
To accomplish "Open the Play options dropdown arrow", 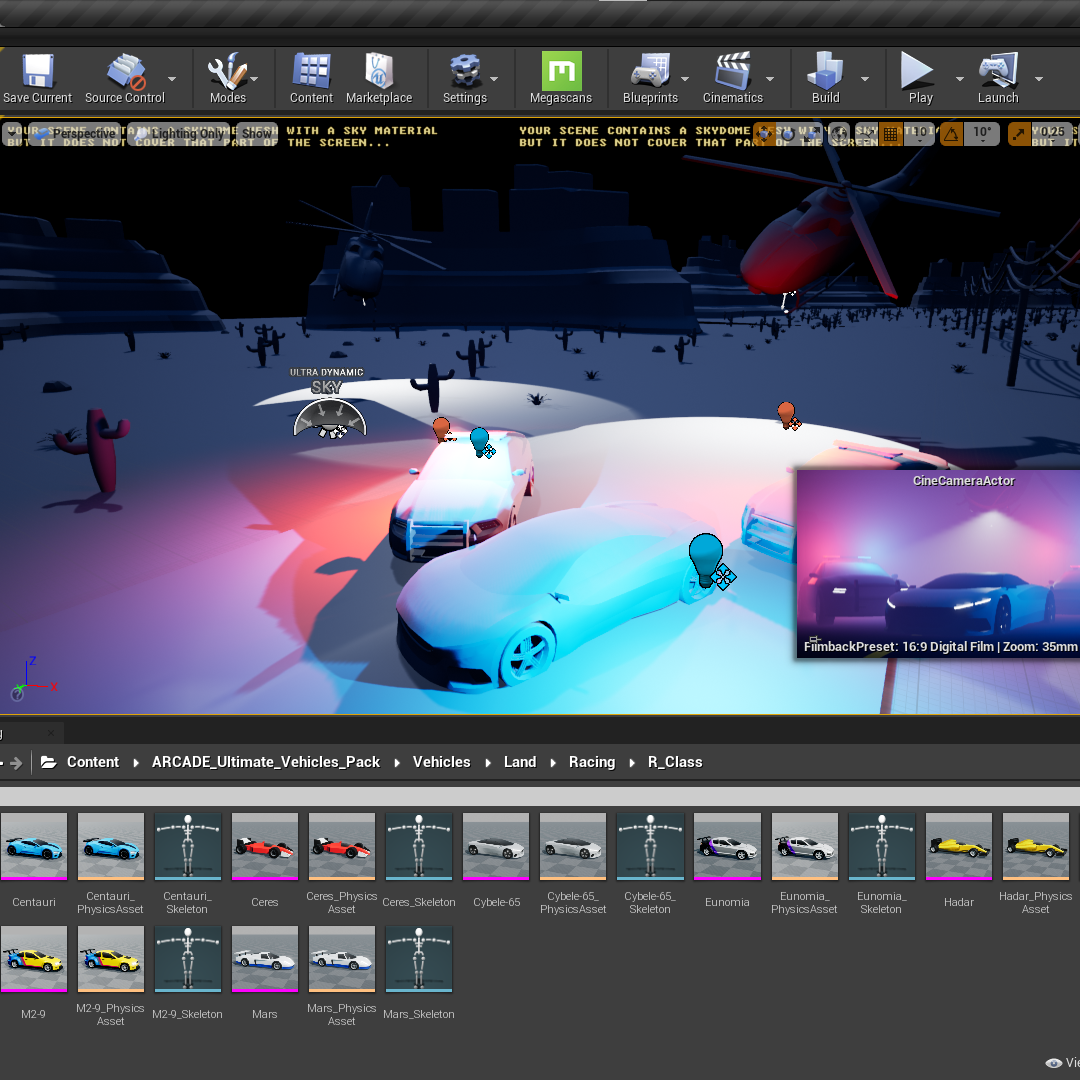I will pos(959,79).
